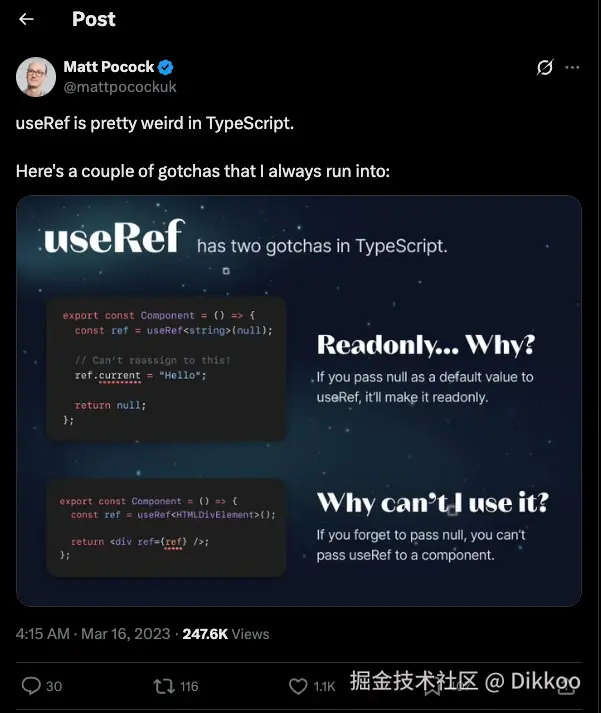The height and width of the screenshot is (713, 601).
Task: View the 247.6K Views analytics
Action: coord(225,633)
